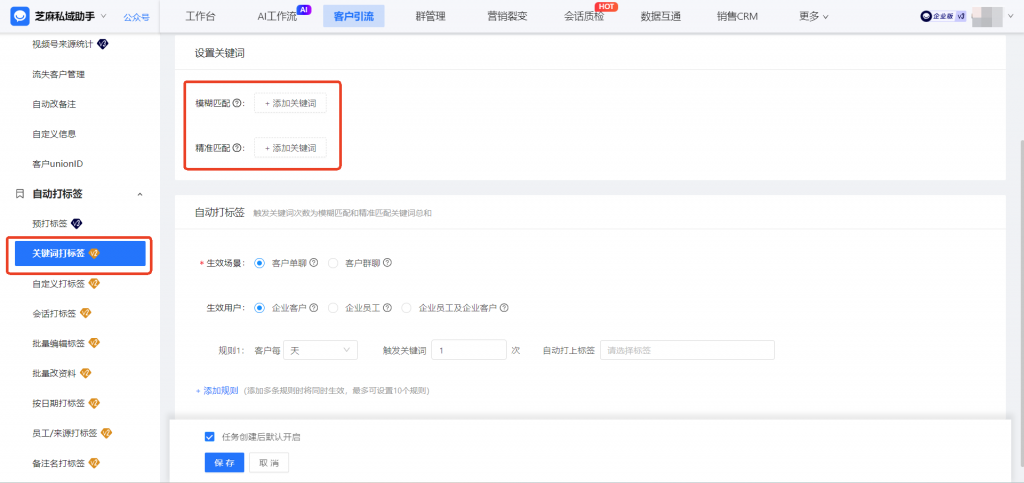Click the help icon after 企业员工及企业客户

click(504, 307)
